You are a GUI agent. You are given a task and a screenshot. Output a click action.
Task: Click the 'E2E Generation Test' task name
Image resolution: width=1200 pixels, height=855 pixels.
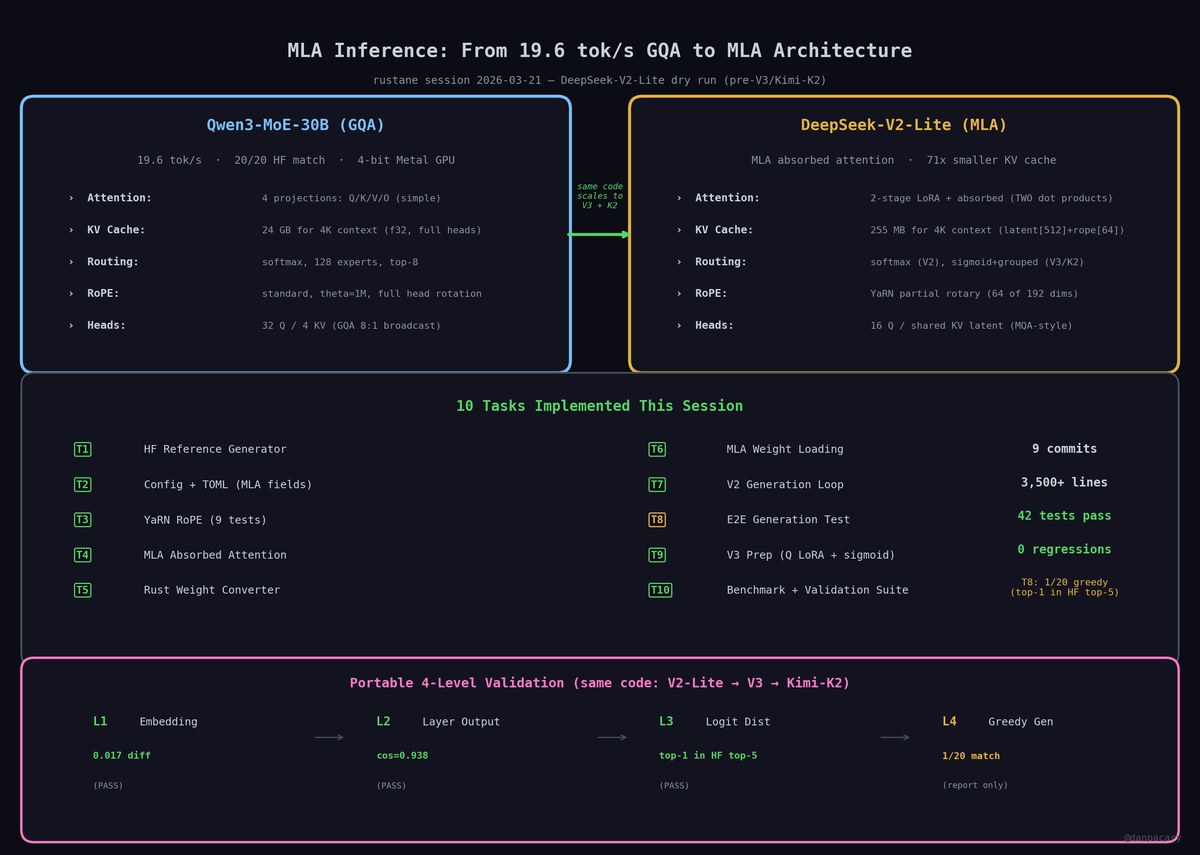click(788, 519)
